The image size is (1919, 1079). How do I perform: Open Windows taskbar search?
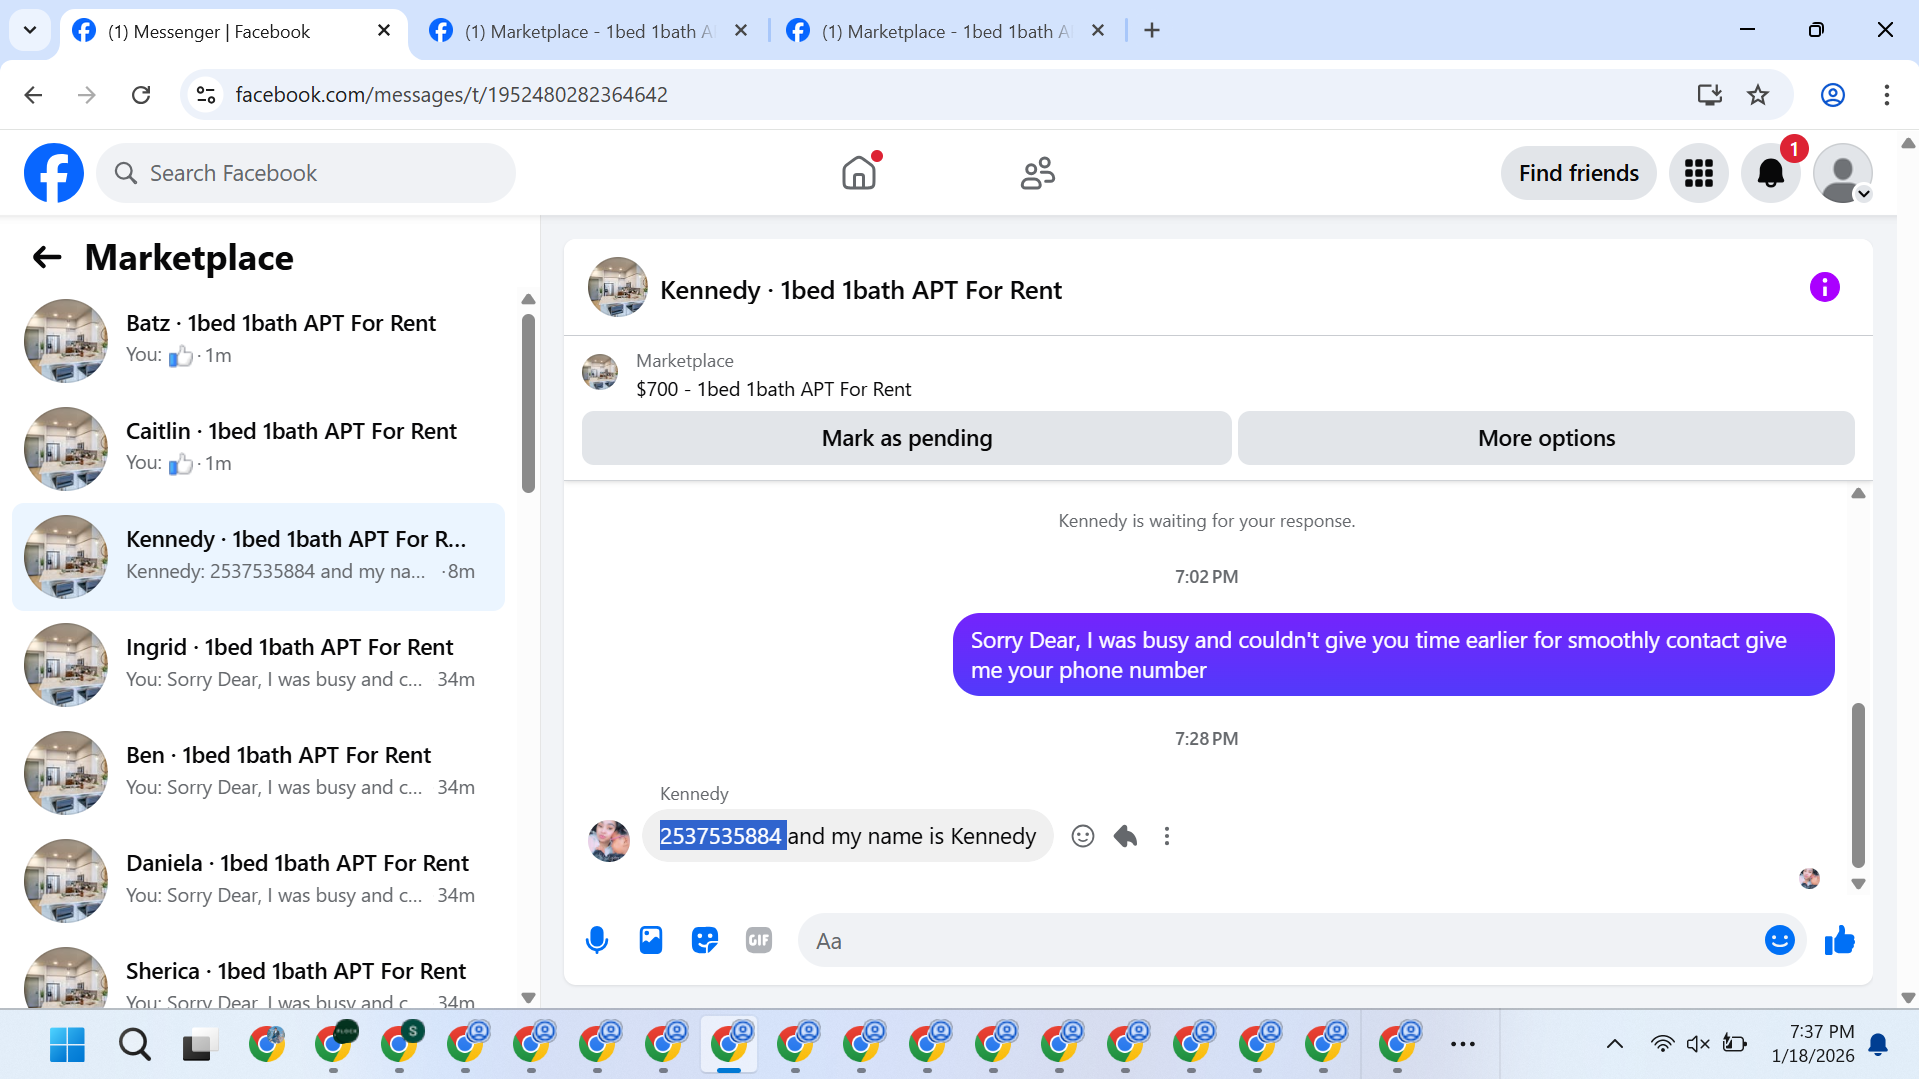click(134, 1044)
